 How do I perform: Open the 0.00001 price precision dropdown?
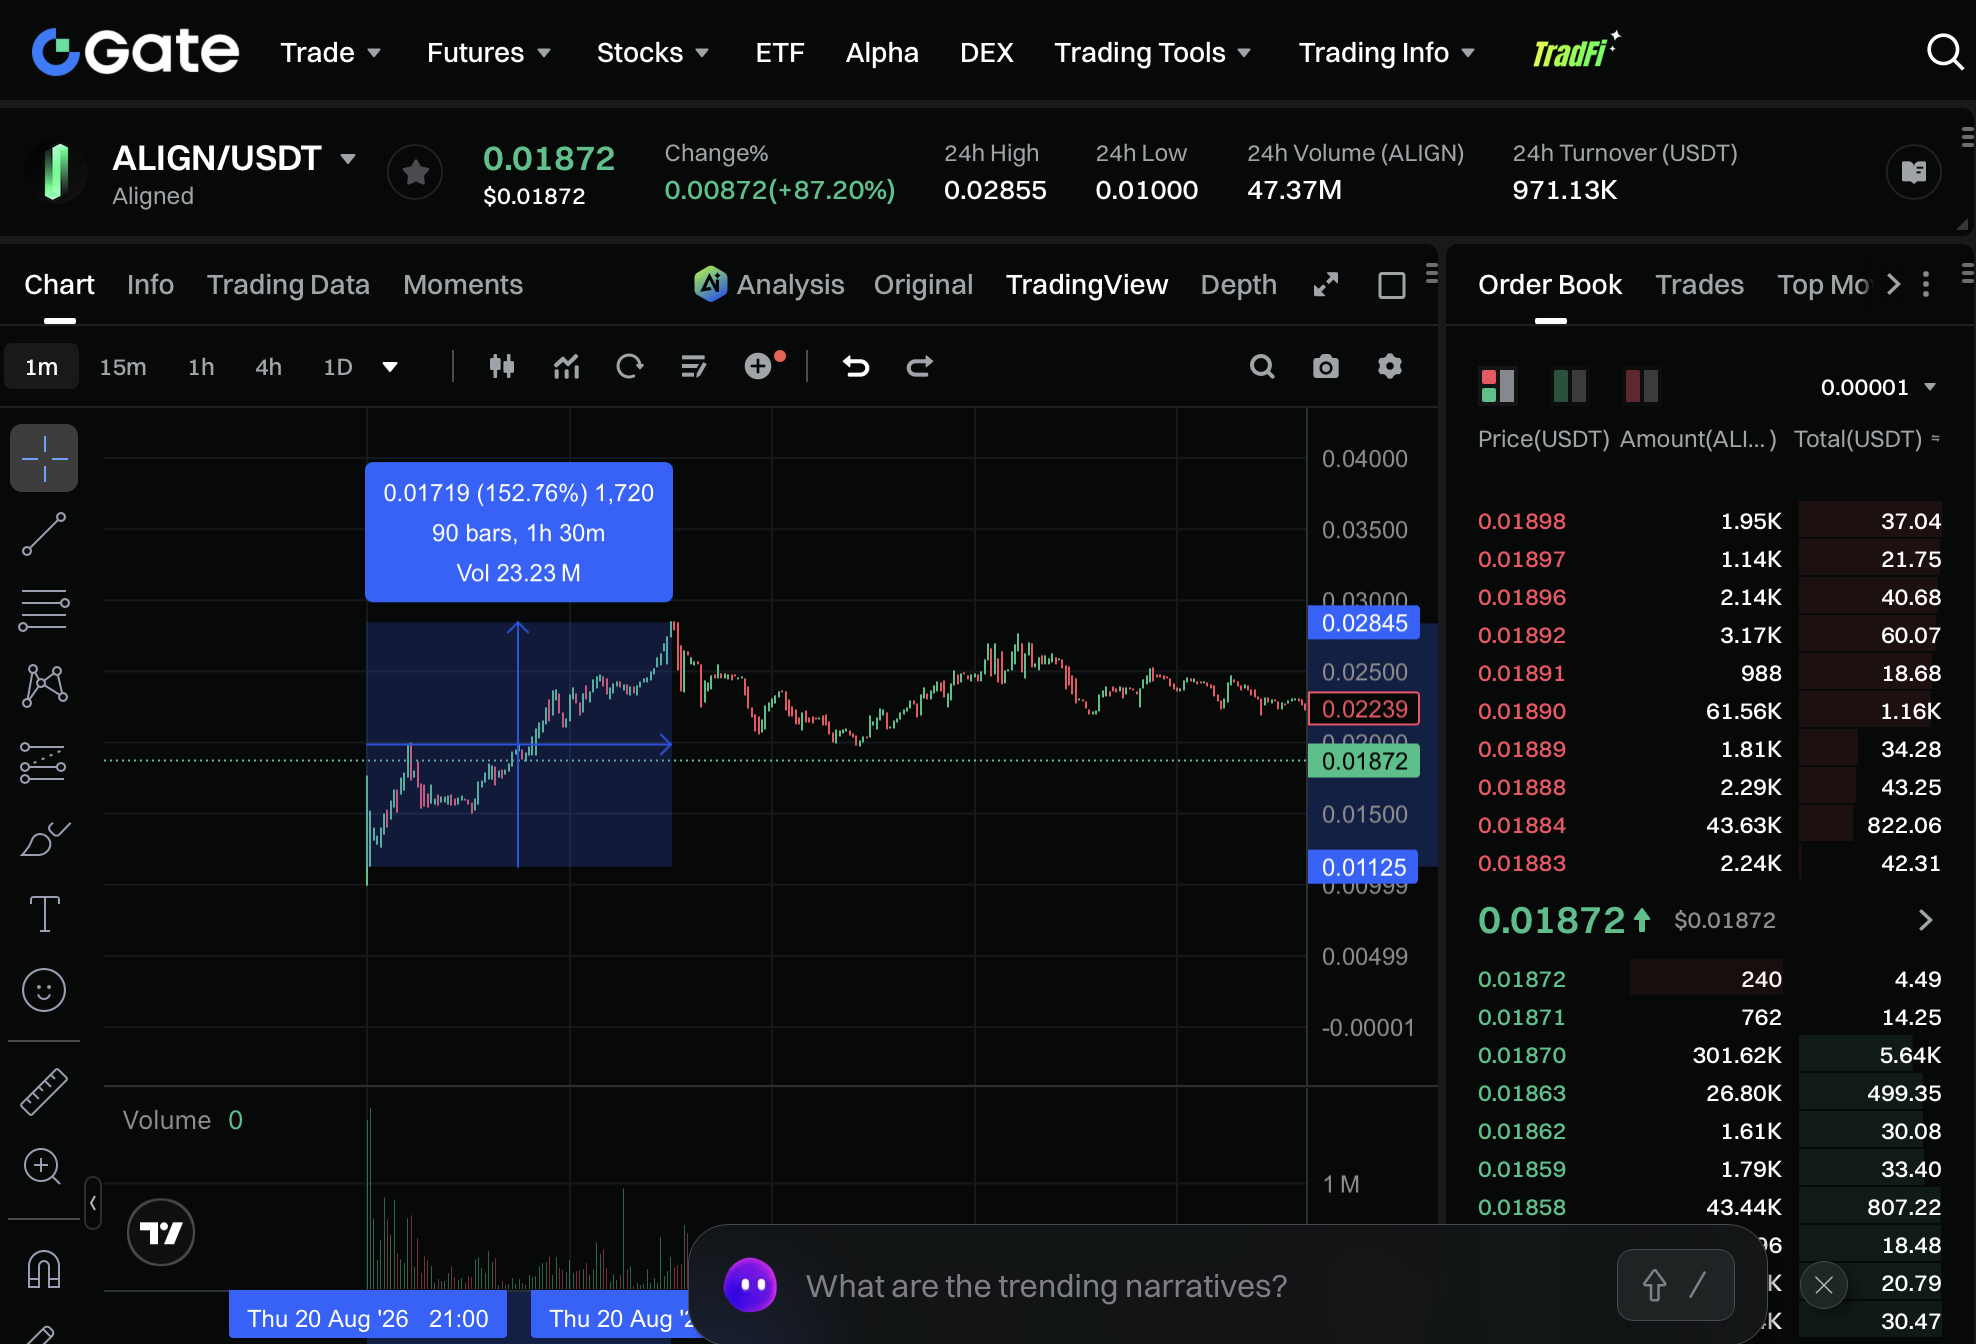(x=1878, y=387)
